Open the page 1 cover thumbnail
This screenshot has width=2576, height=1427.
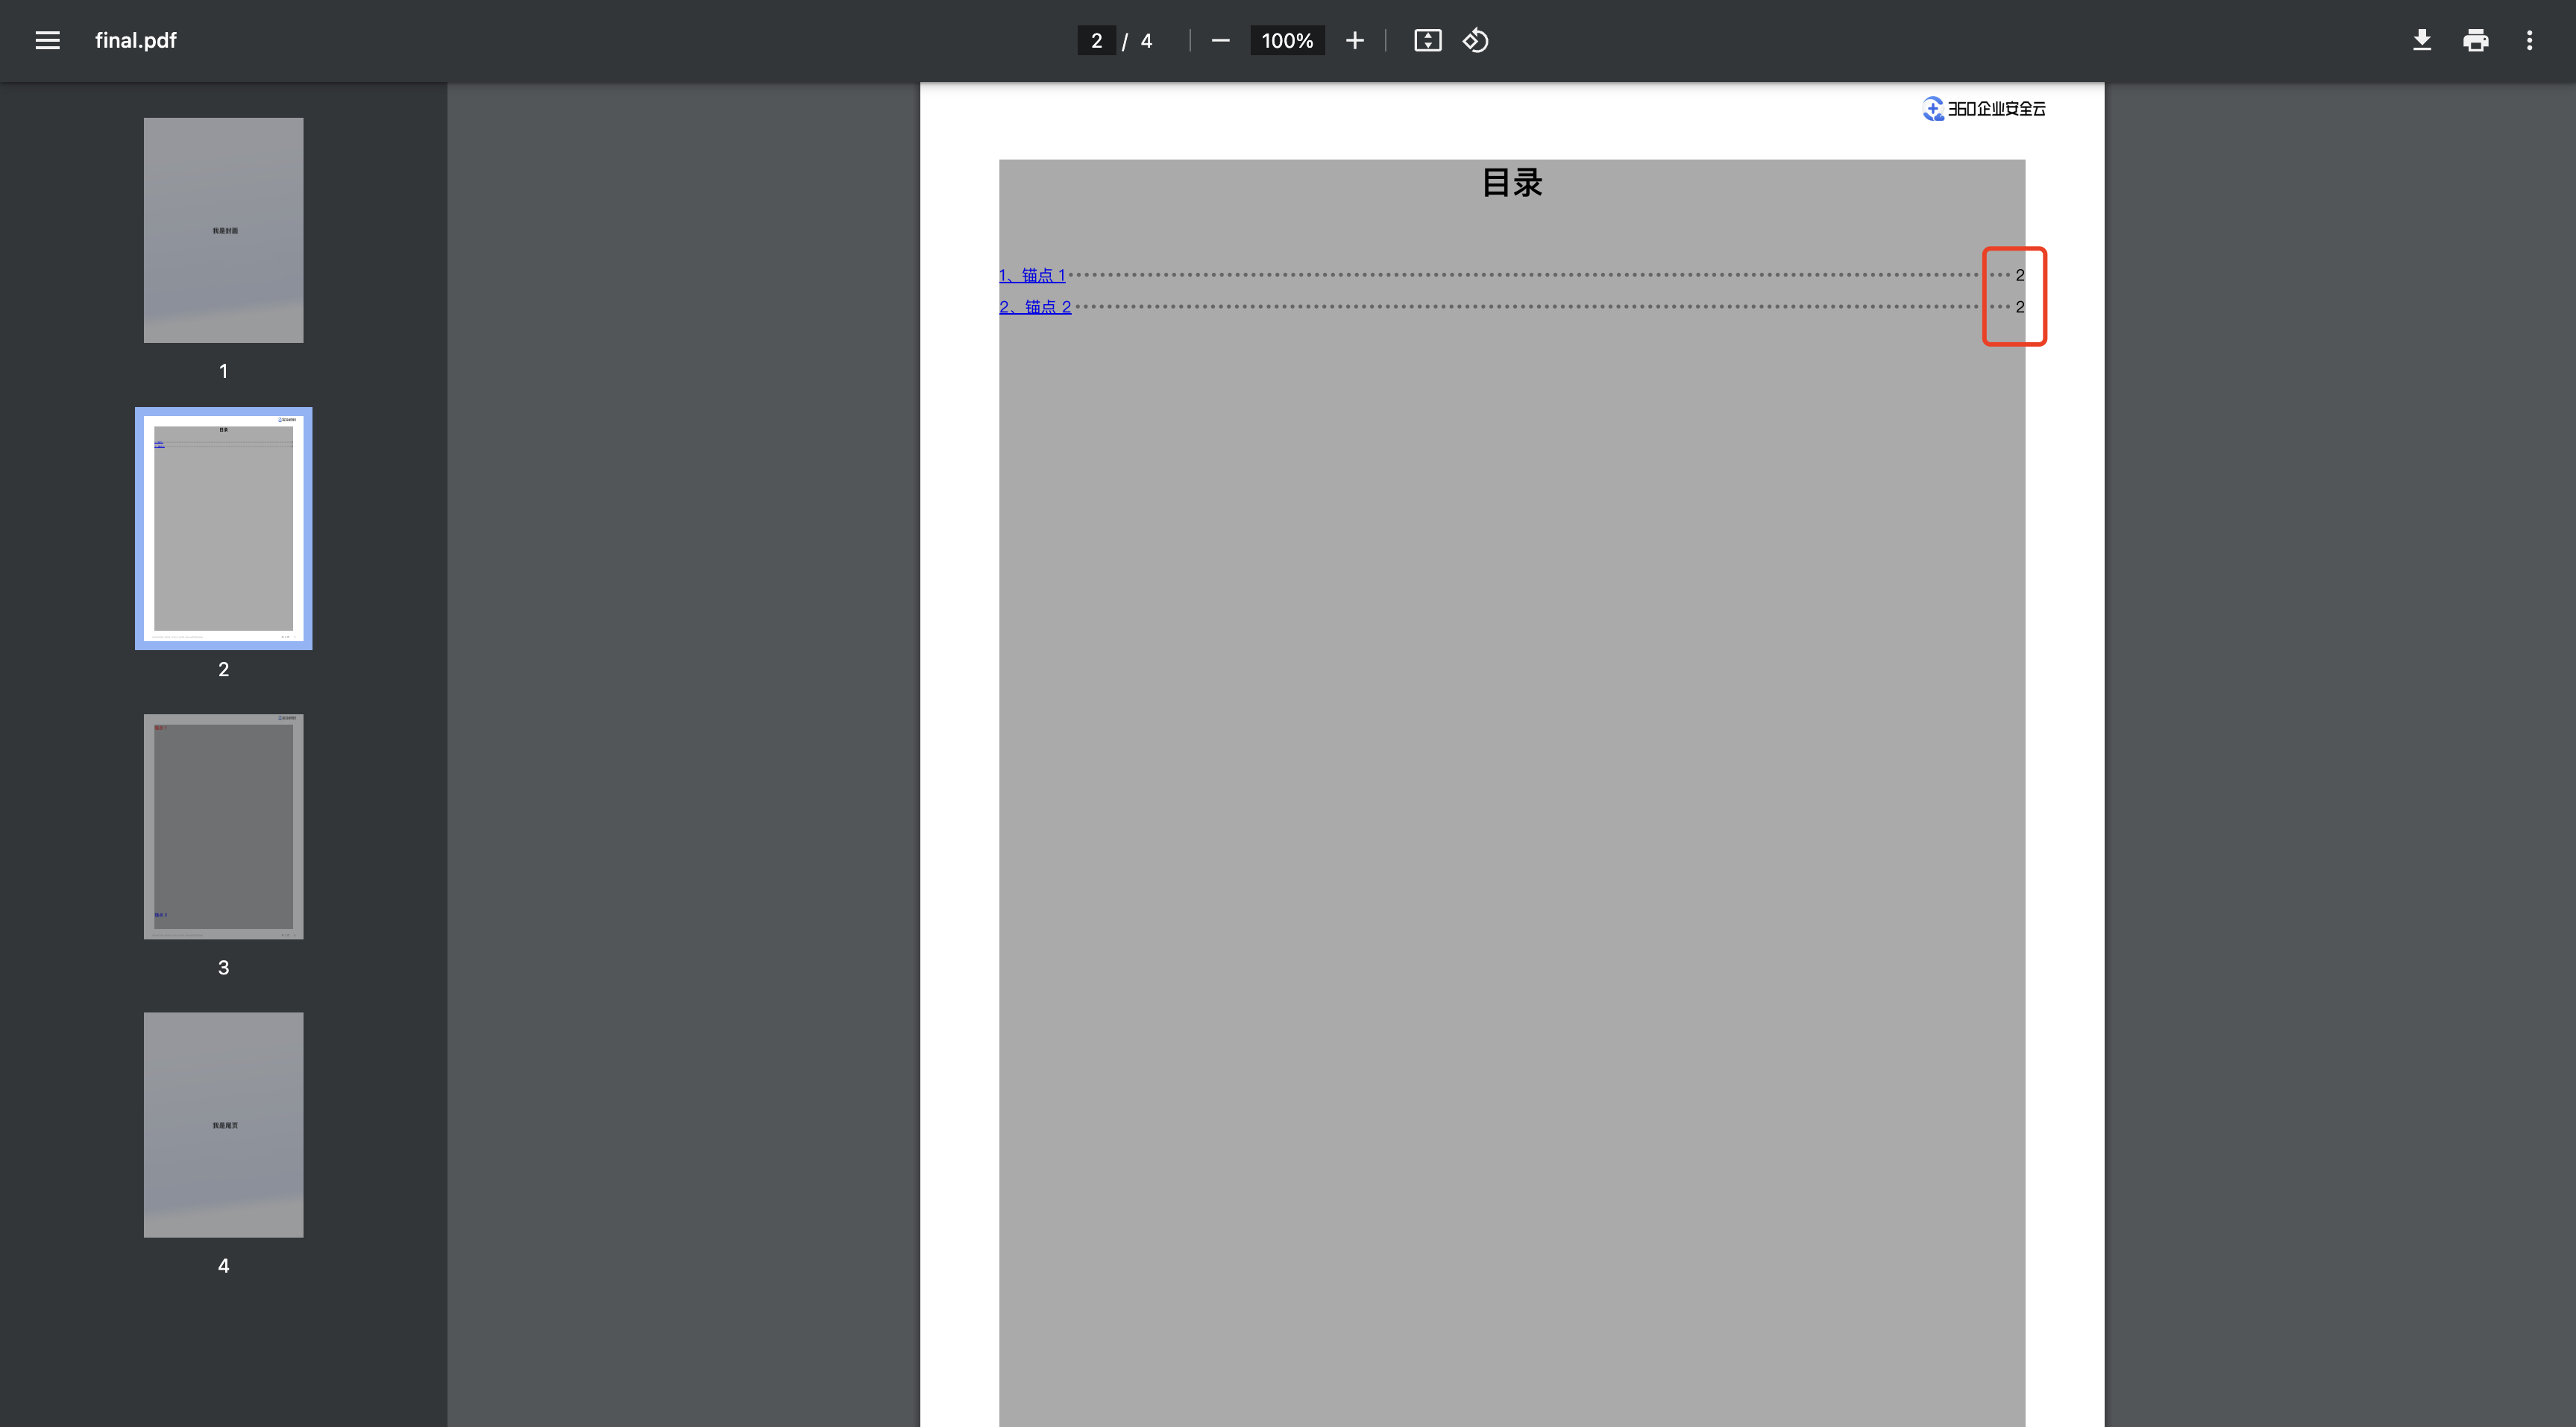pos(223,230)
